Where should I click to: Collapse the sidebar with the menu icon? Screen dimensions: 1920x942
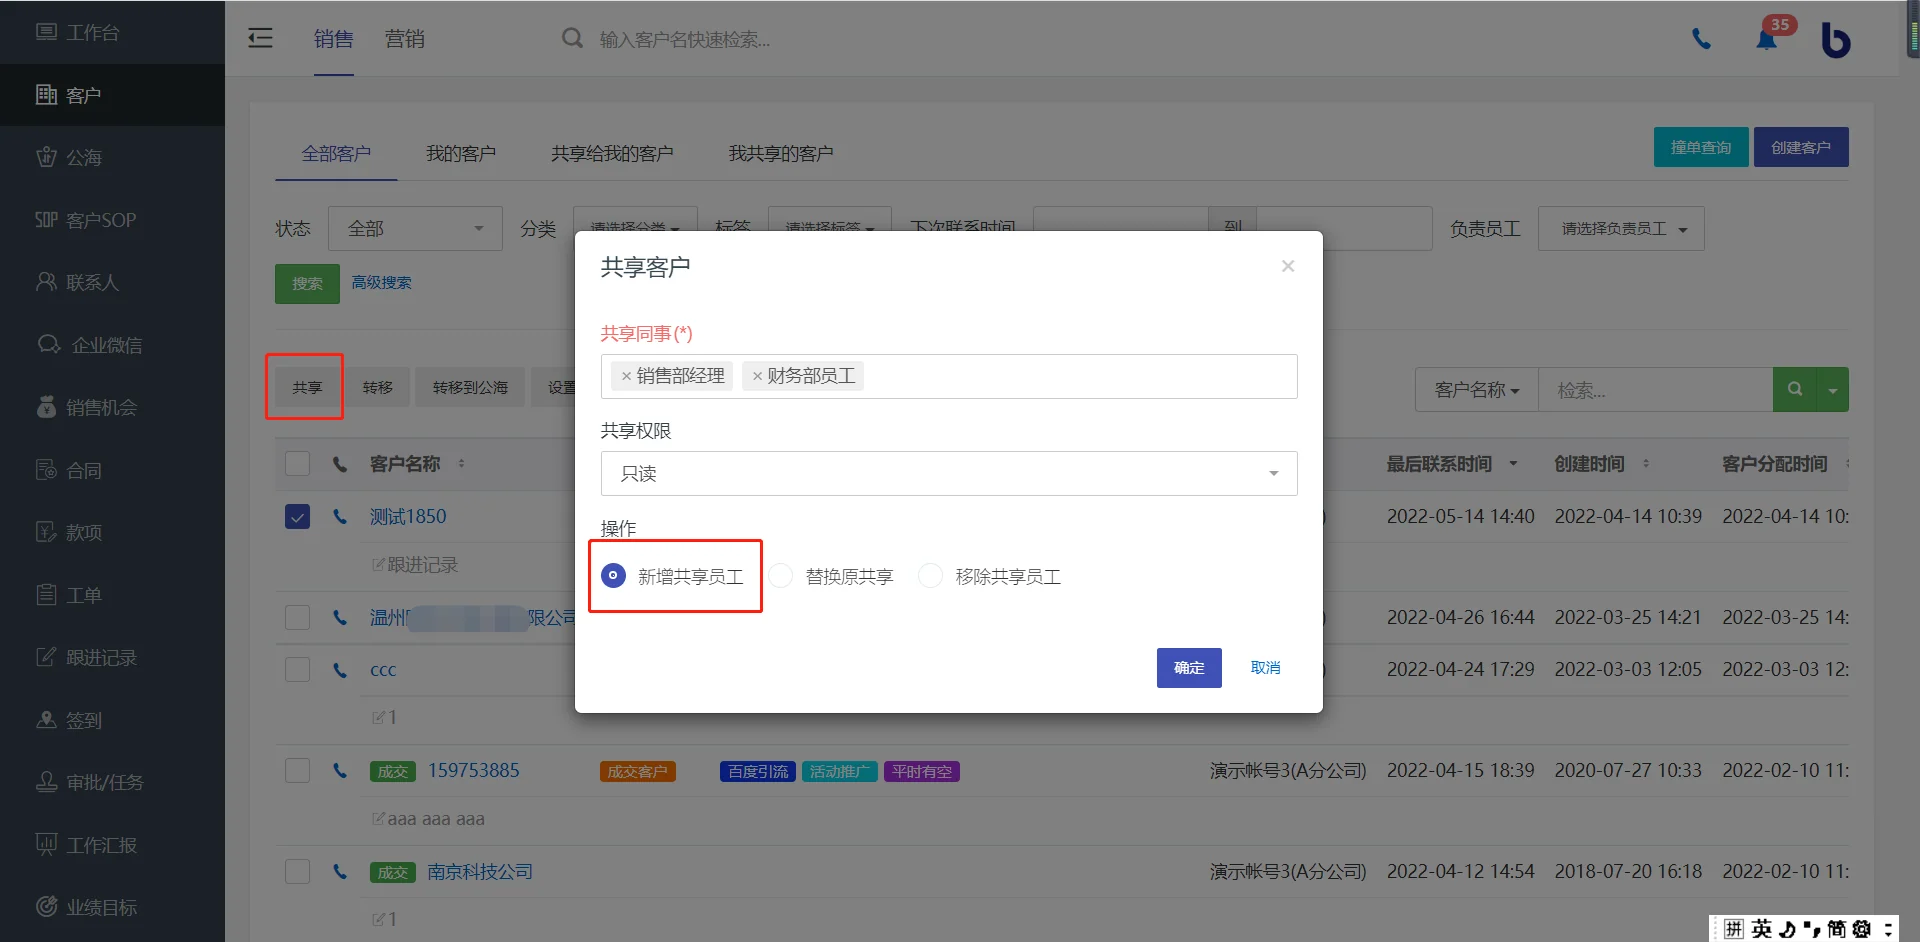(260, 38)
